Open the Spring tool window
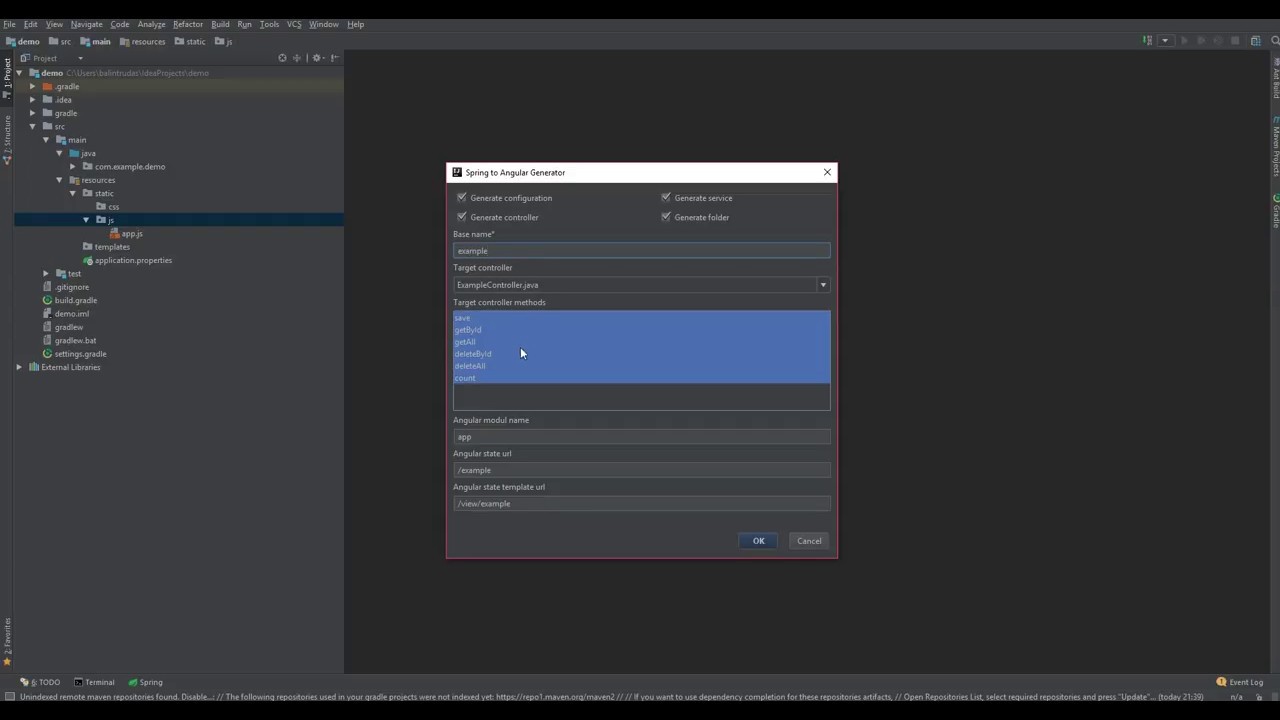The height and width of the screenshot is (720, 1280). pyautogui.click(x=146, y=682)
